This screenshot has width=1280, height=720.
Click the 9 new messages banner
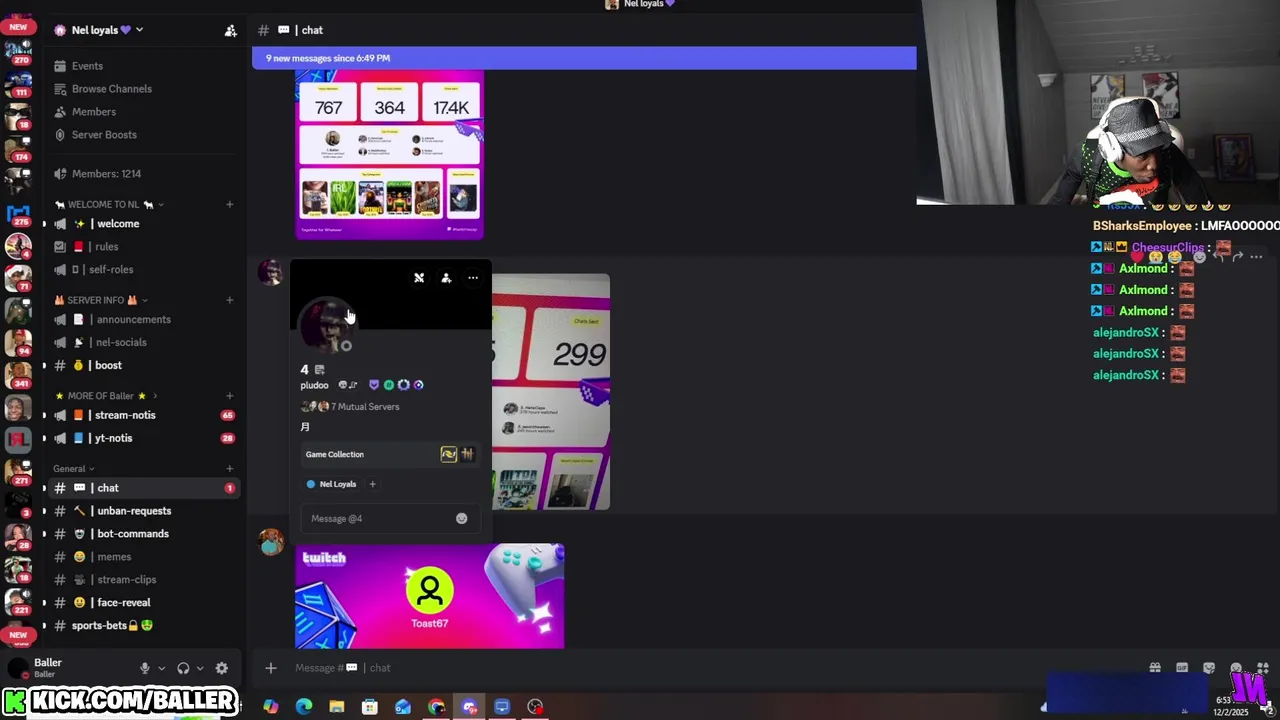click(584, 58)
